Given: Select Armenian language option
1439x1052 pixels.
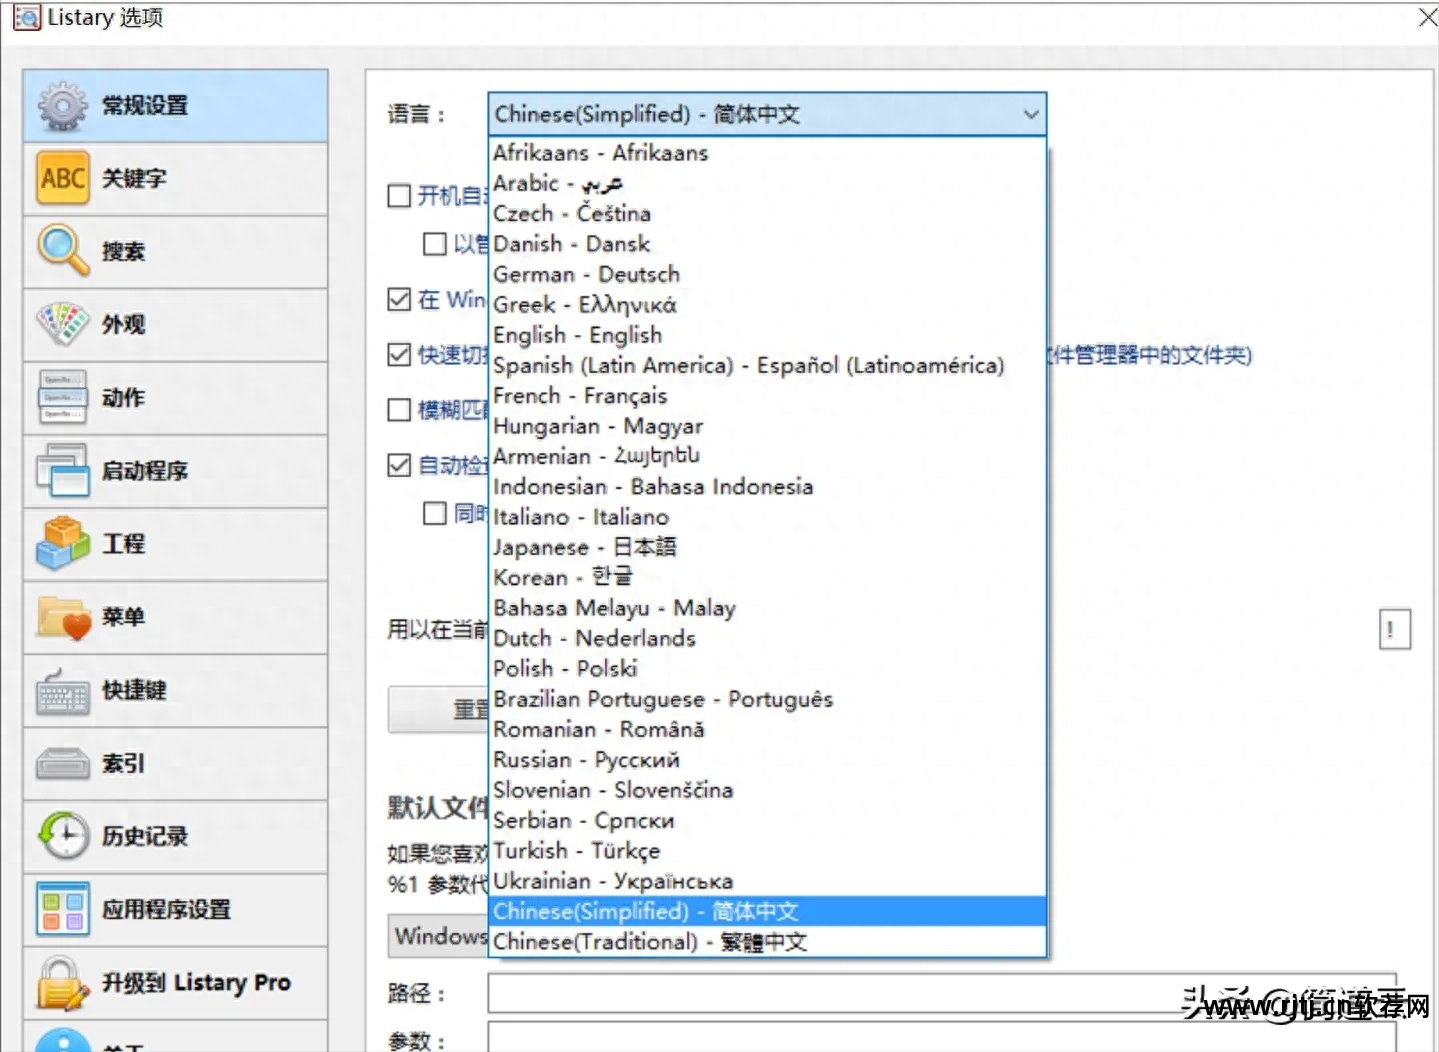Looking at the screenshot, I should point(768,456).
